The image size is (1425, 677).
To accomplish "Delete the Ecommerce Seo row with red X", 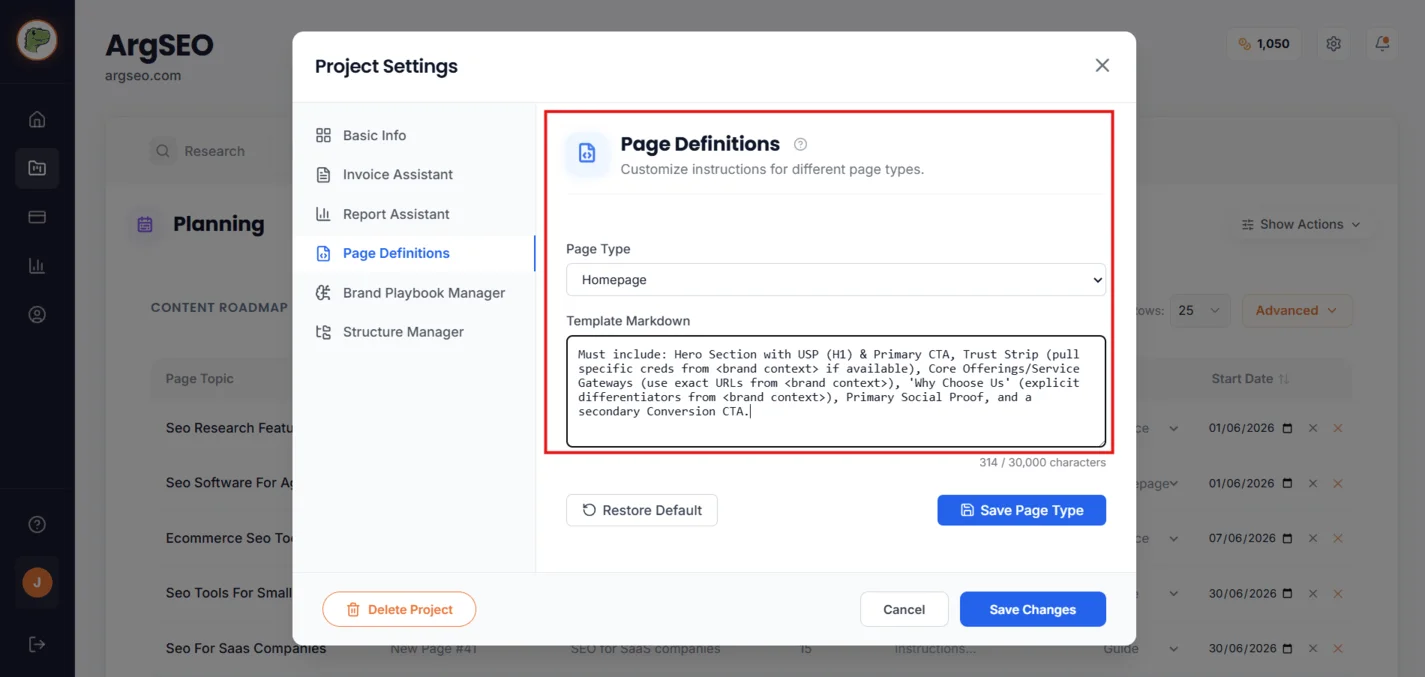I will coord(1337,538).
